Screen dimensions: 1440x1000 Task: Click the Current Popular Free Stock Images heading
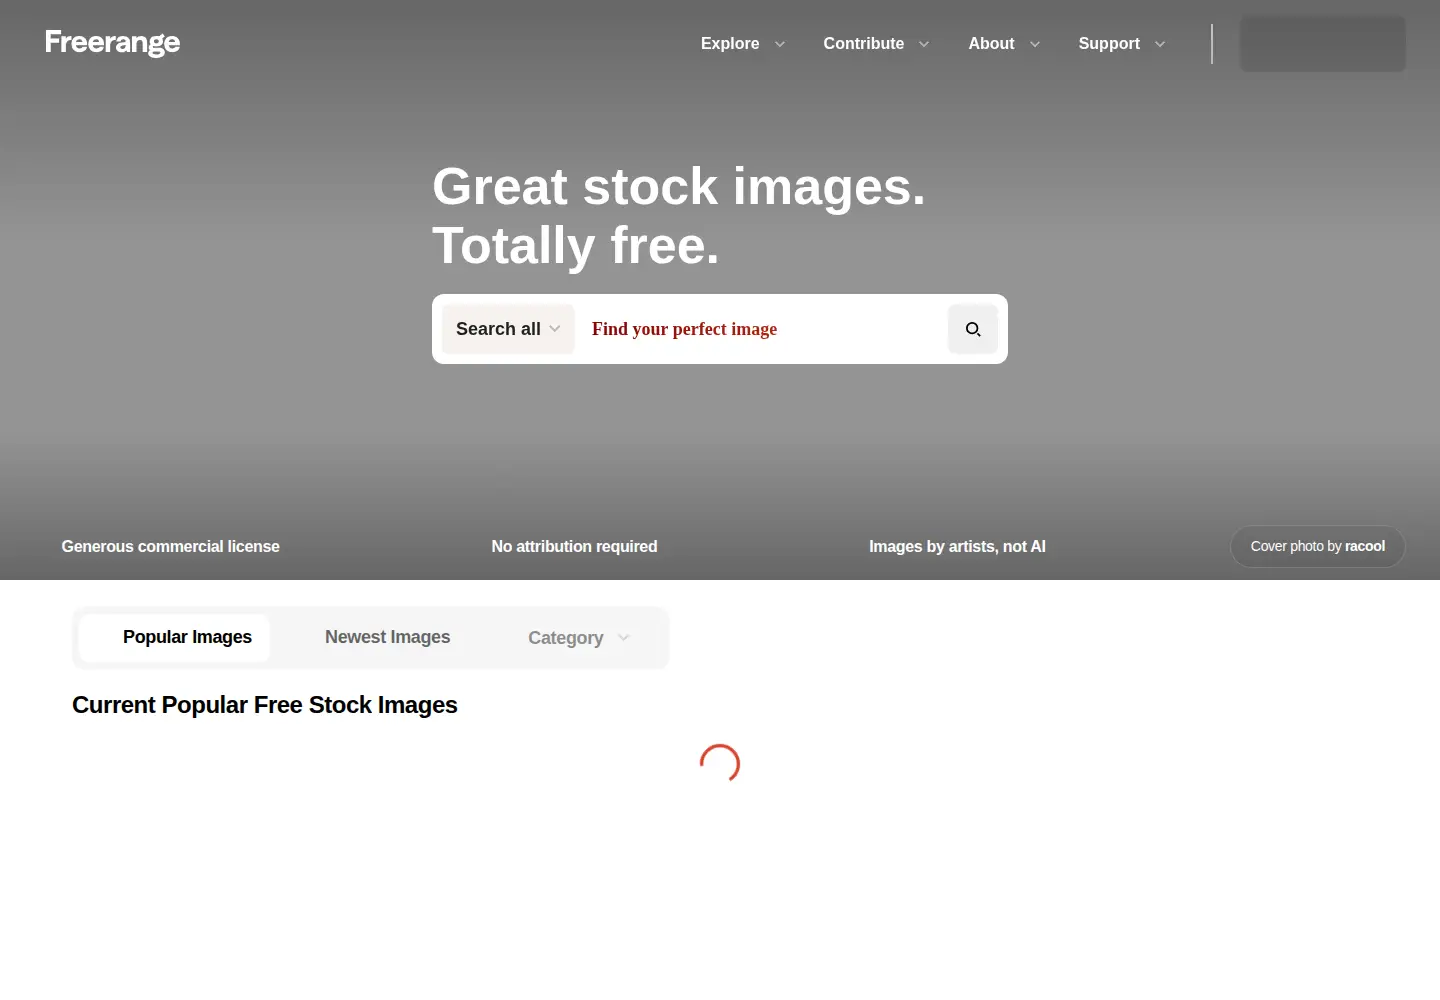coord(265,705)
